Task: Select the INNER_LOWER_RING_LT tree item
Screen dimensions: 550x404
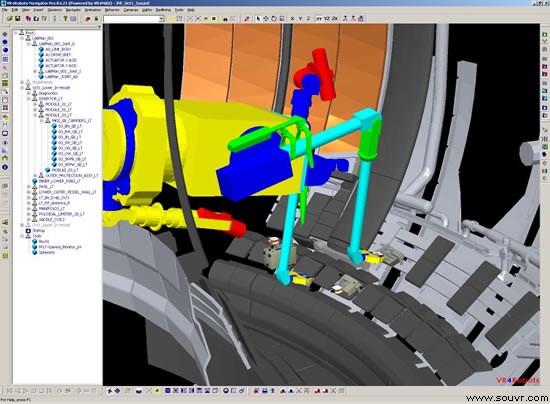Action: click(60, 181)
